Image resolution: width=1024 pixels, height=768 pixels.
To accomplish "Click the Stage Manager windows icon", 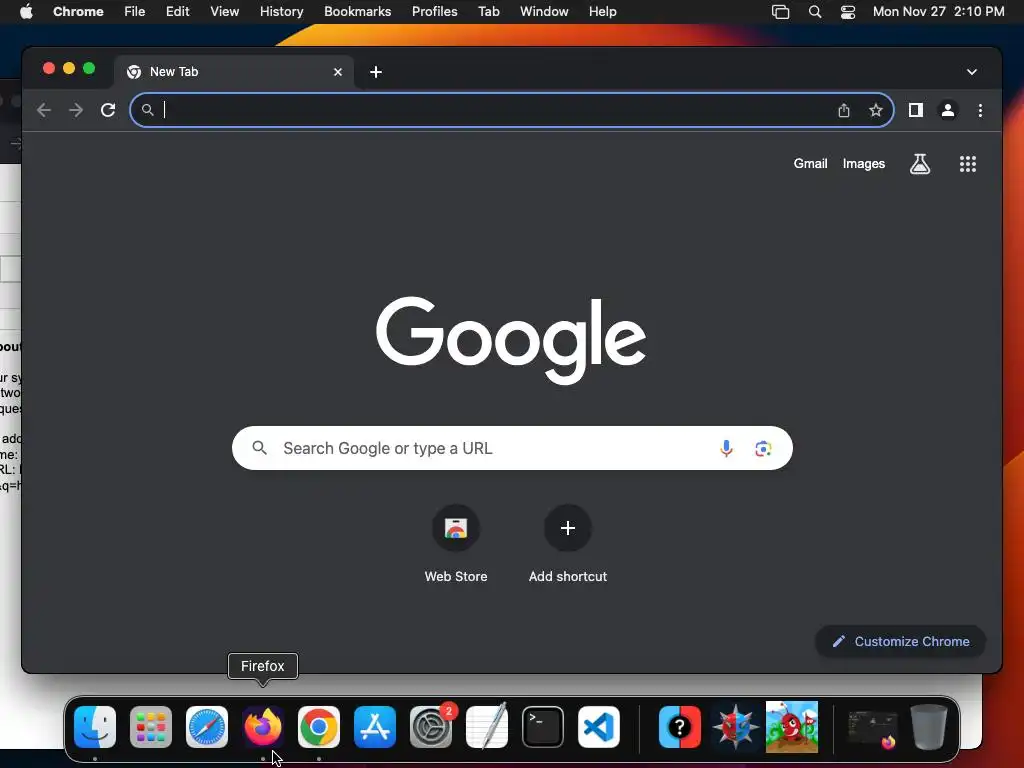I will [x=780, y=12].
